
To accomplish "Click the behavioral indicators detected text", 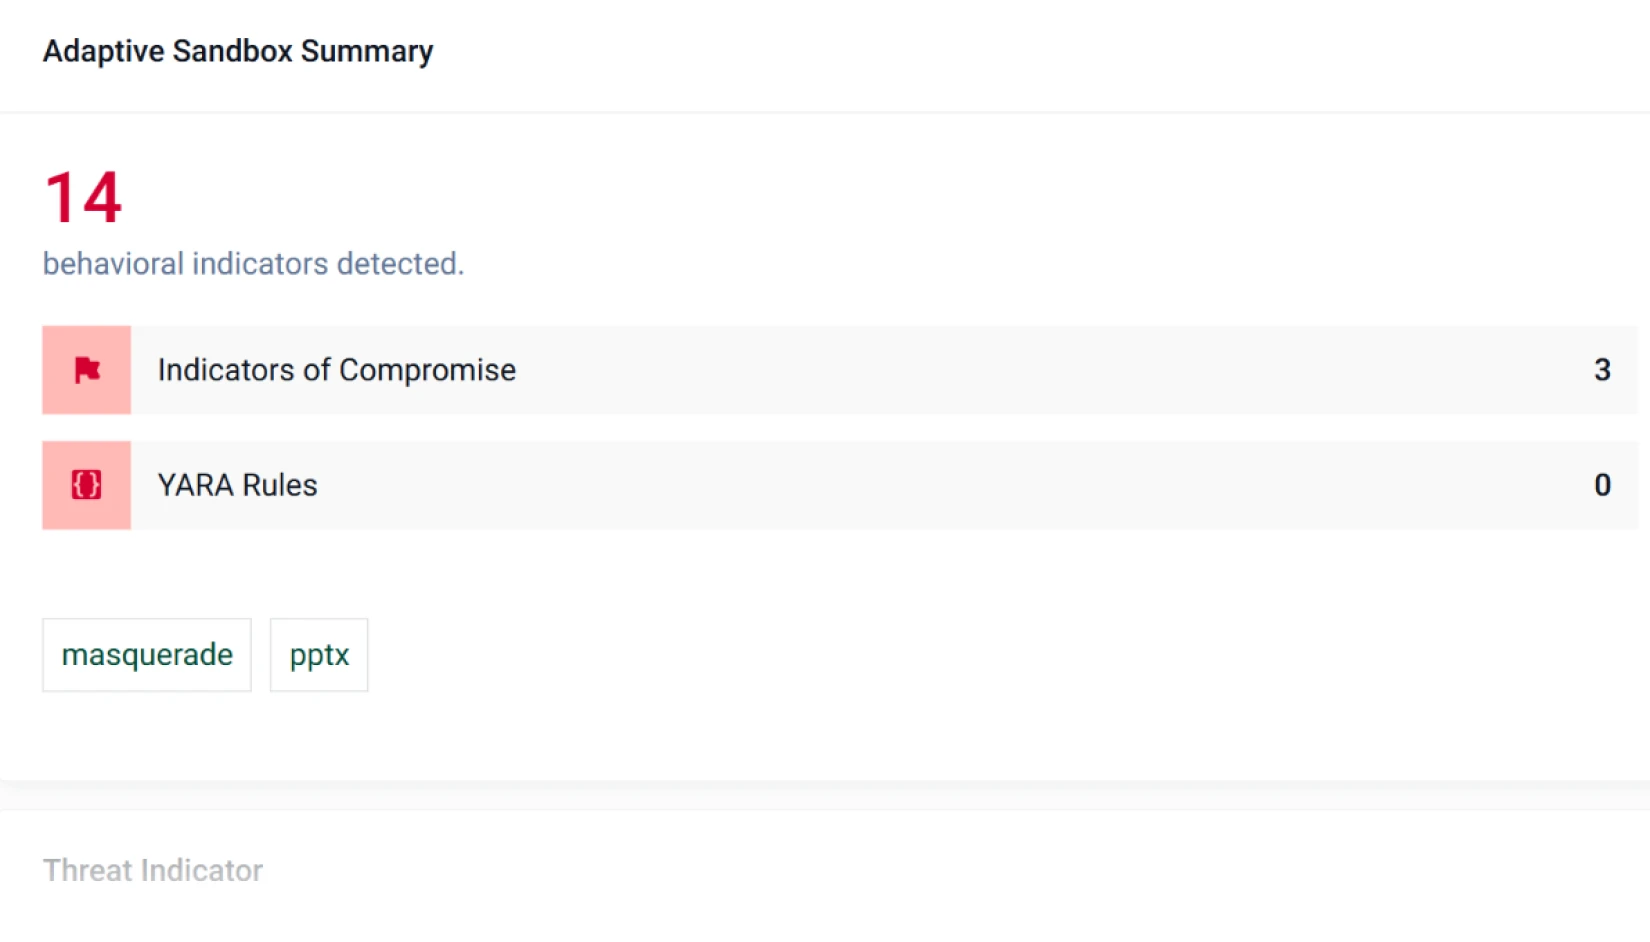I will pos(253,264).
